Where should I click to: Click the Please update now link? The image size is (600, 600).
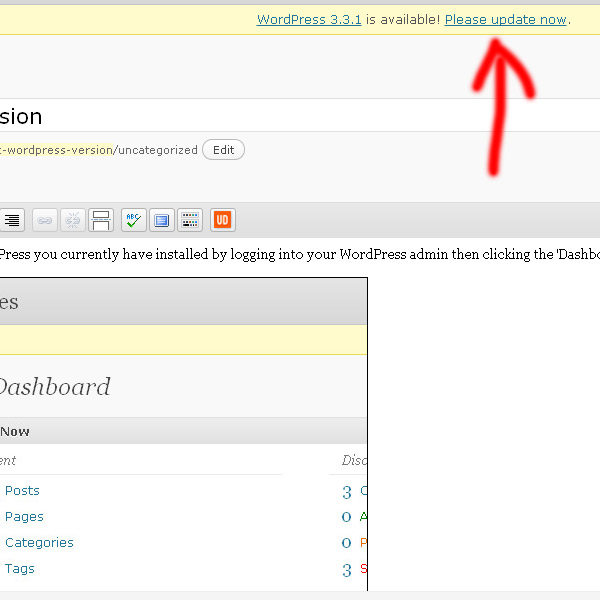[x=505, y=19]
